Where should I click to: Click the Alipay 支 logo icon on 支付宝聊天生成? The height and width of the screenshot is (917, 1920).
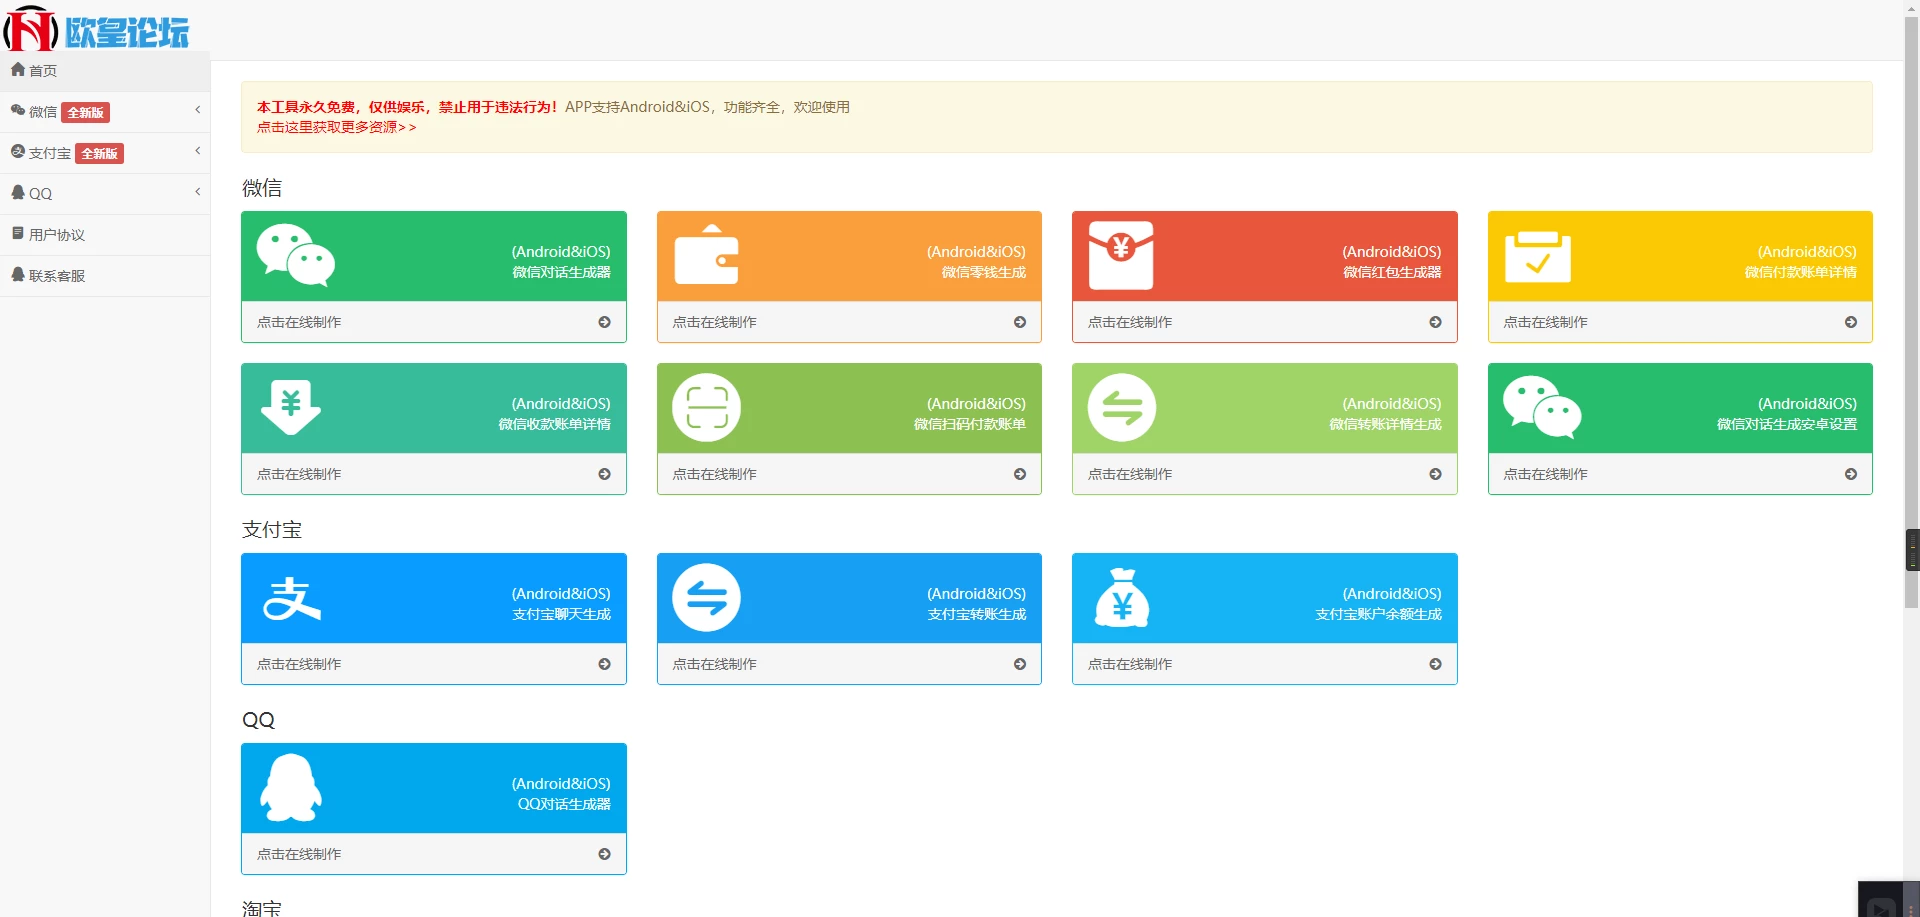291,598
